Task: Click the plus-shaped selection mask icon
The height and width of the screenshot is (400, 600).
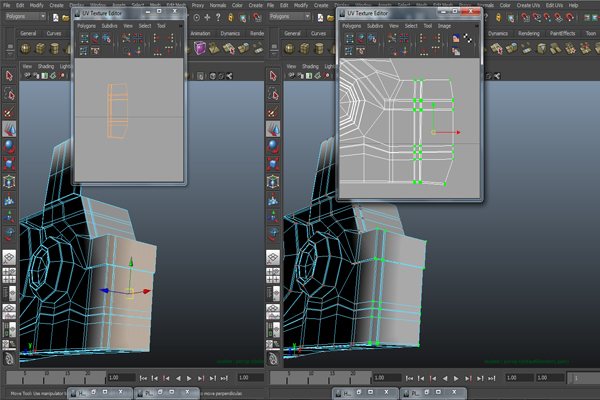Action: 207,17
